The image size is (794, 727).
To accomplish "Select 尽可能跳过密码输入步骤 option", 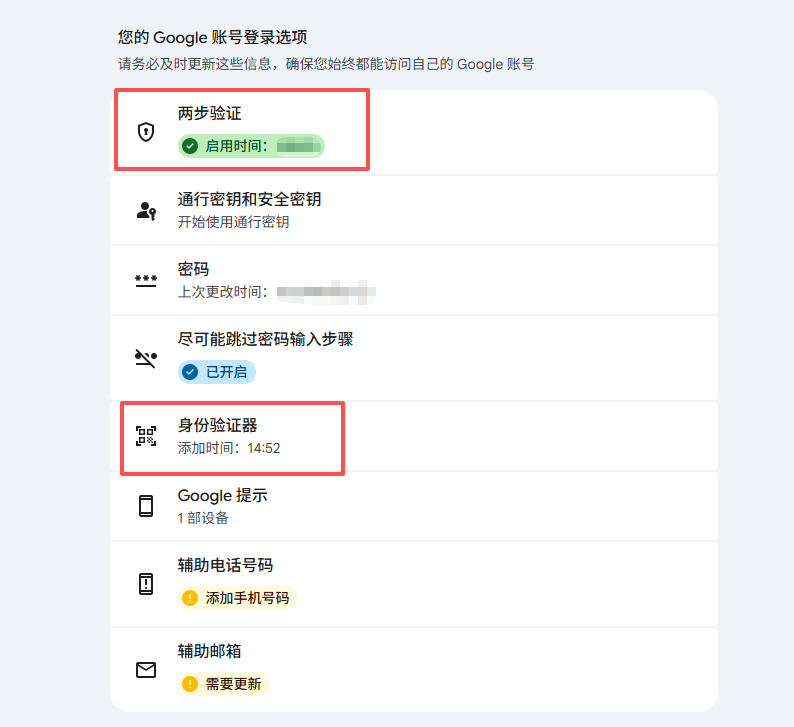I will (414, 358).
